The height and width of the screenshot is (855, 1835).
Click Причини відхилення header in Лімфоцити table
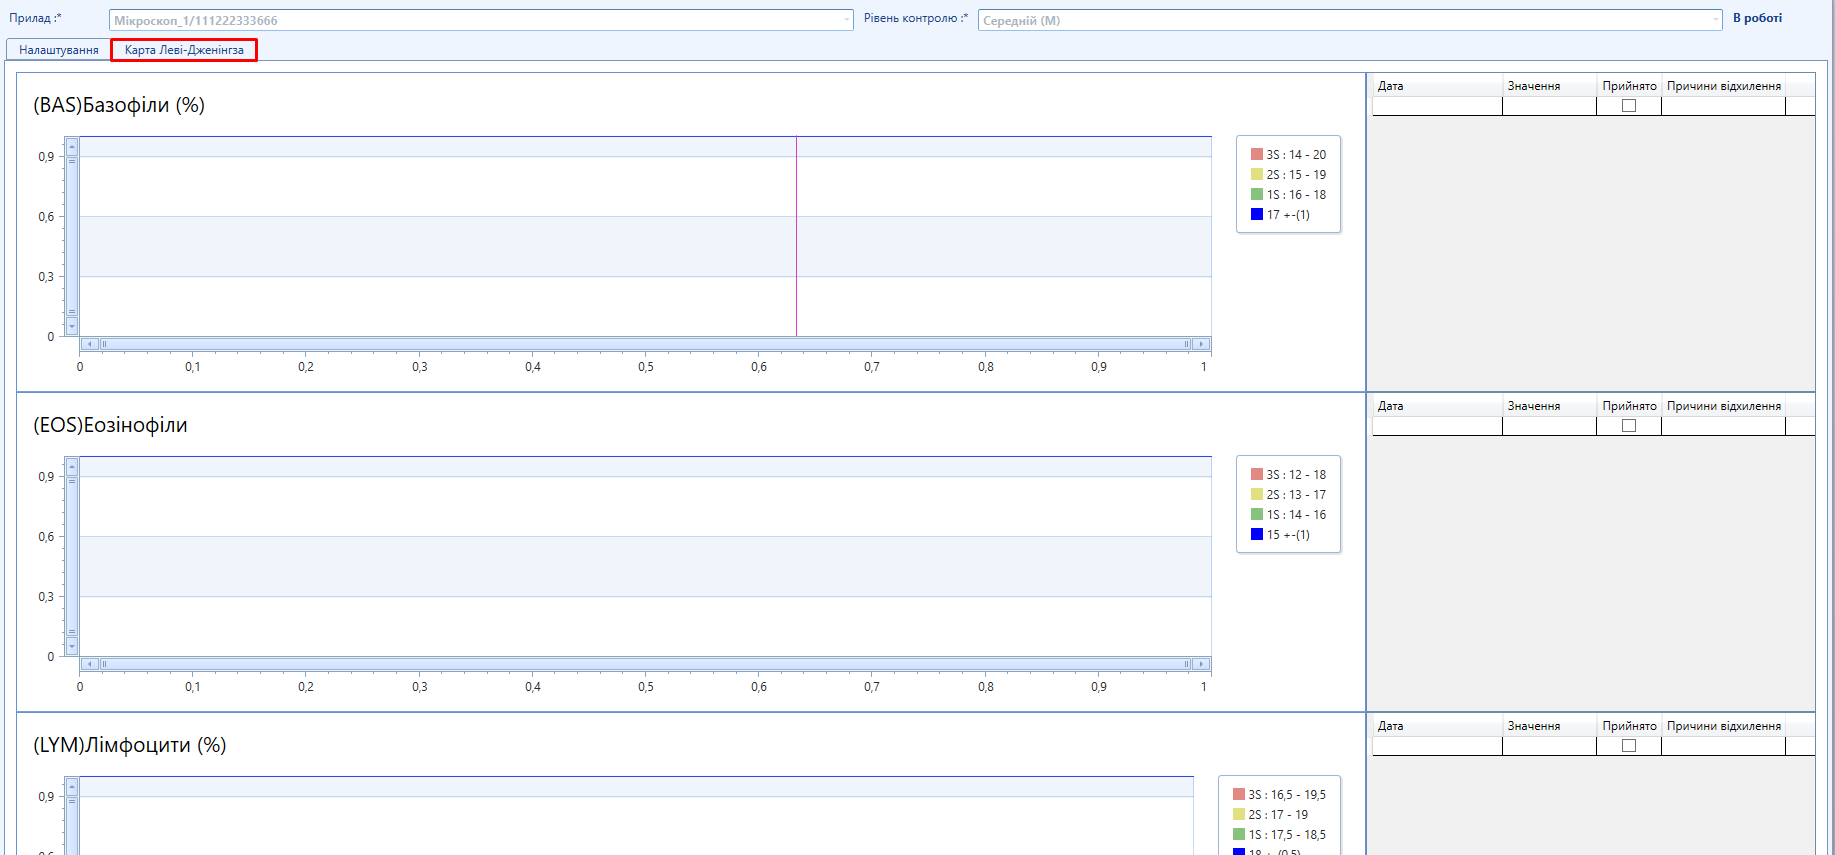point(1724,726)
